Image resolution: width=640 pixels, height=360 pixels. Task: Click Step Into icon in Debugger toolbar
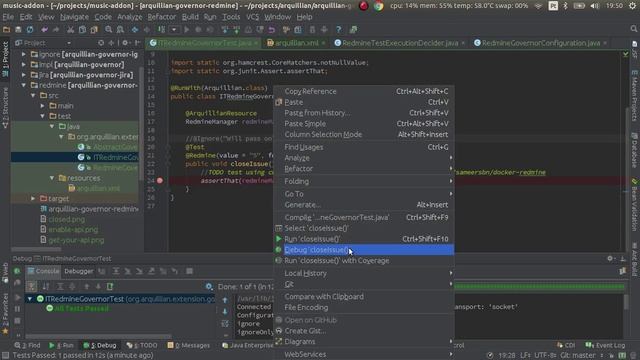click(127, 271)
